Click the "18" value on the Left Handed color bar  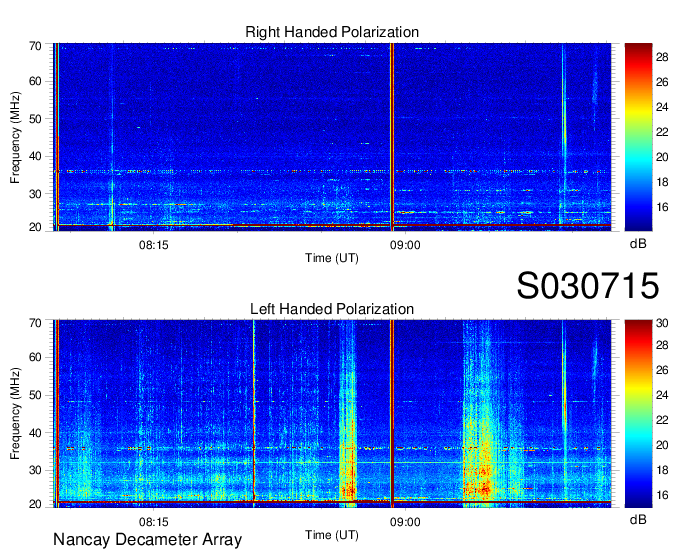click(x=662, y=470)
